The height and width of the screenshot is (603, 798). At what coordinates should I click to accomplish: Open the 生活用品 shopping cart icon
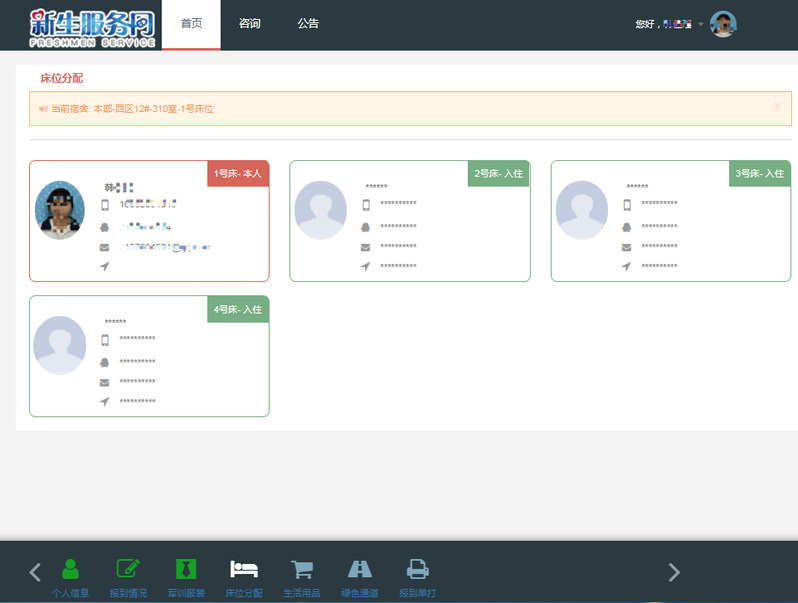pyautogui.click(x=301, y=570)
